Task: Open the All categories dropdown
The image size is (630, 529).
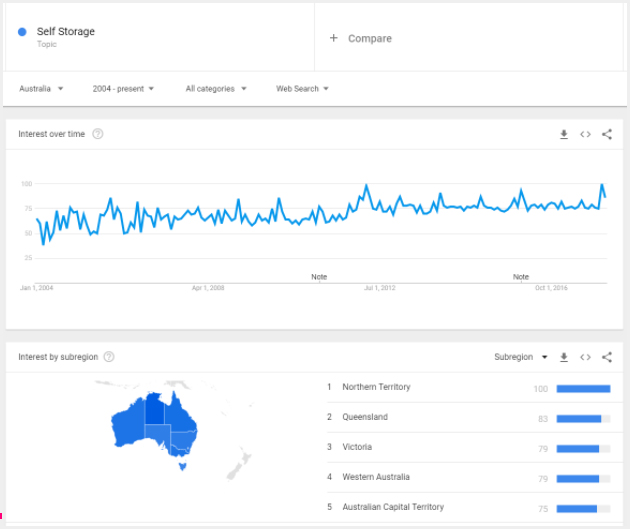Action: coord(216,88)
